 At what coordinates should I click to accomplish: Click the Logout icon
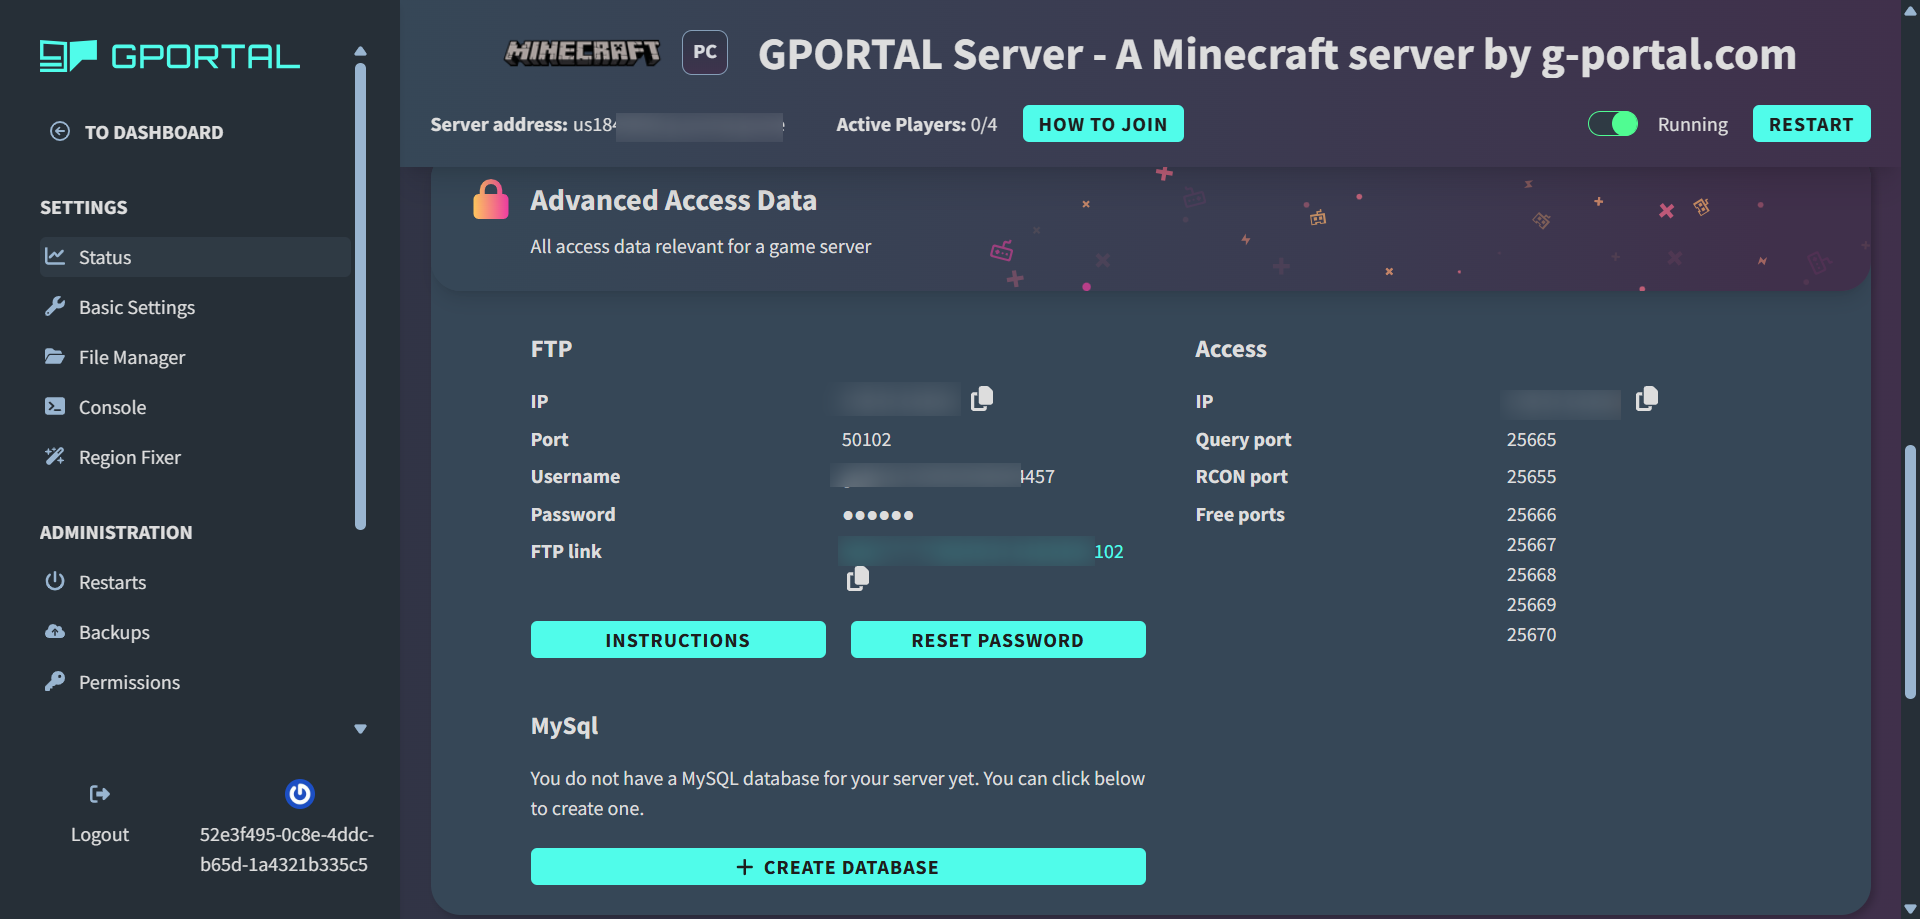(x=100, y=794)
